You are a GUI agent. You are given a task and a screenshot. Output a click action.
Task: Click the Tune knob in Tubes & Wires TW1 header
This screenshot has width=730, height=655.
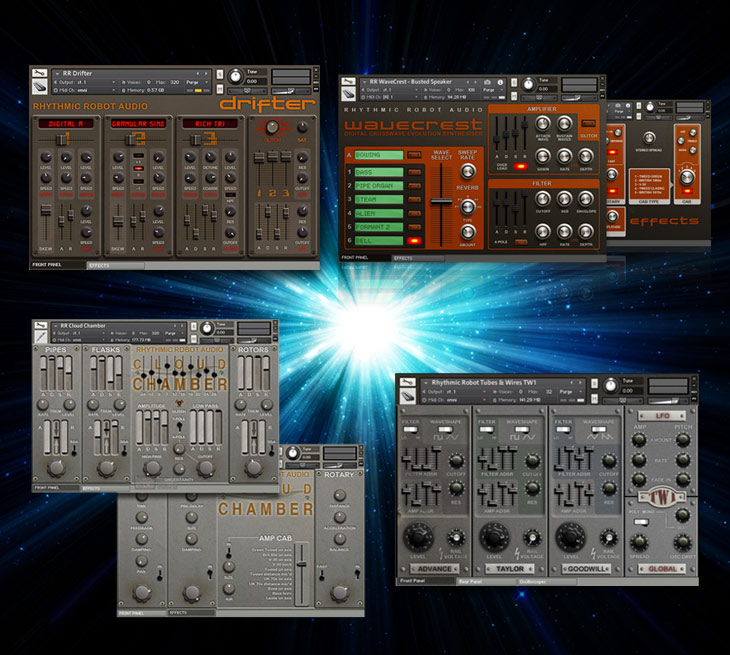610,385
